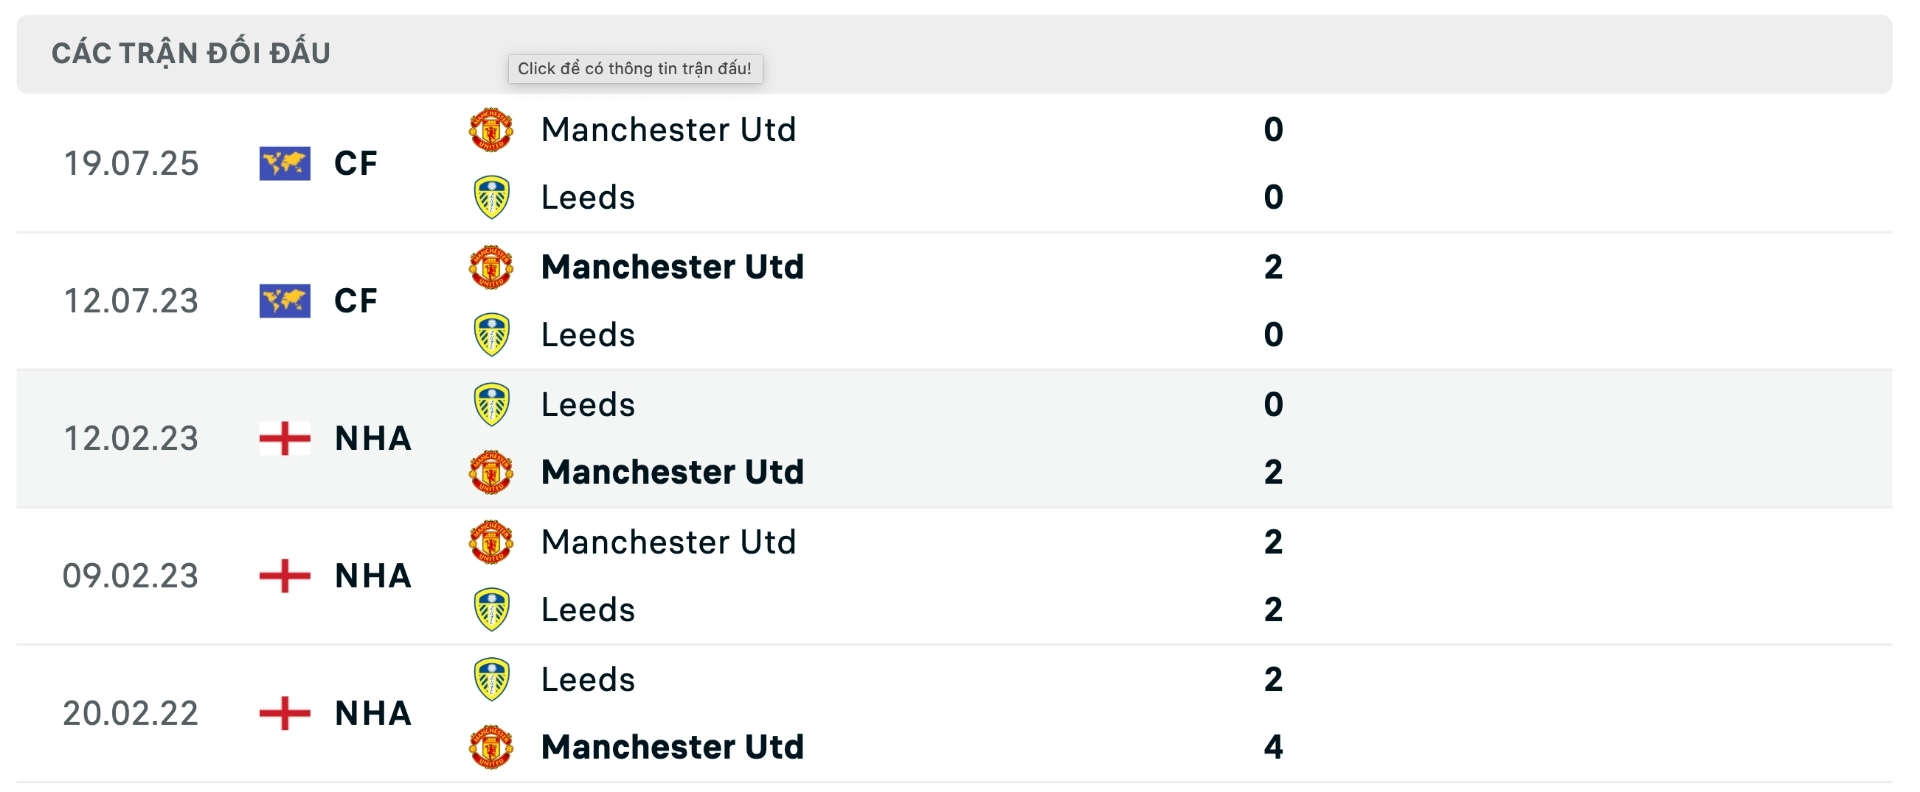
Task: Click the Manchester Utd crest in the 20.02.22 match
Action: tap(492, 747)
